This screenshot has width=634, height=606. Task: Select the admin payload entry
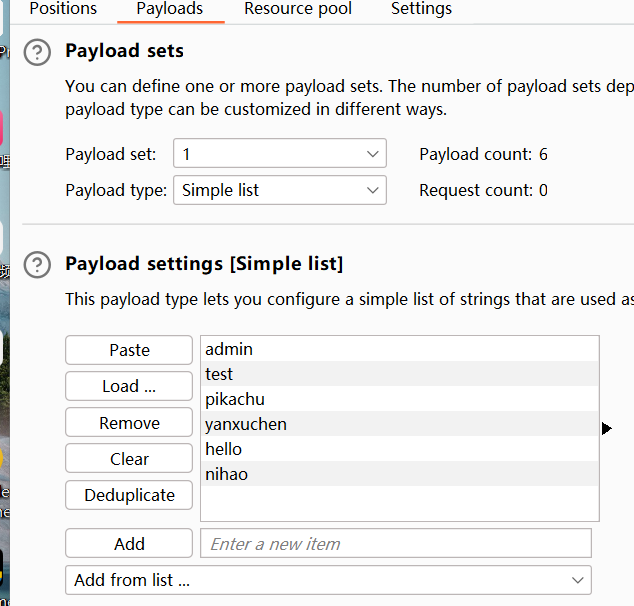[x=399, y=349]
